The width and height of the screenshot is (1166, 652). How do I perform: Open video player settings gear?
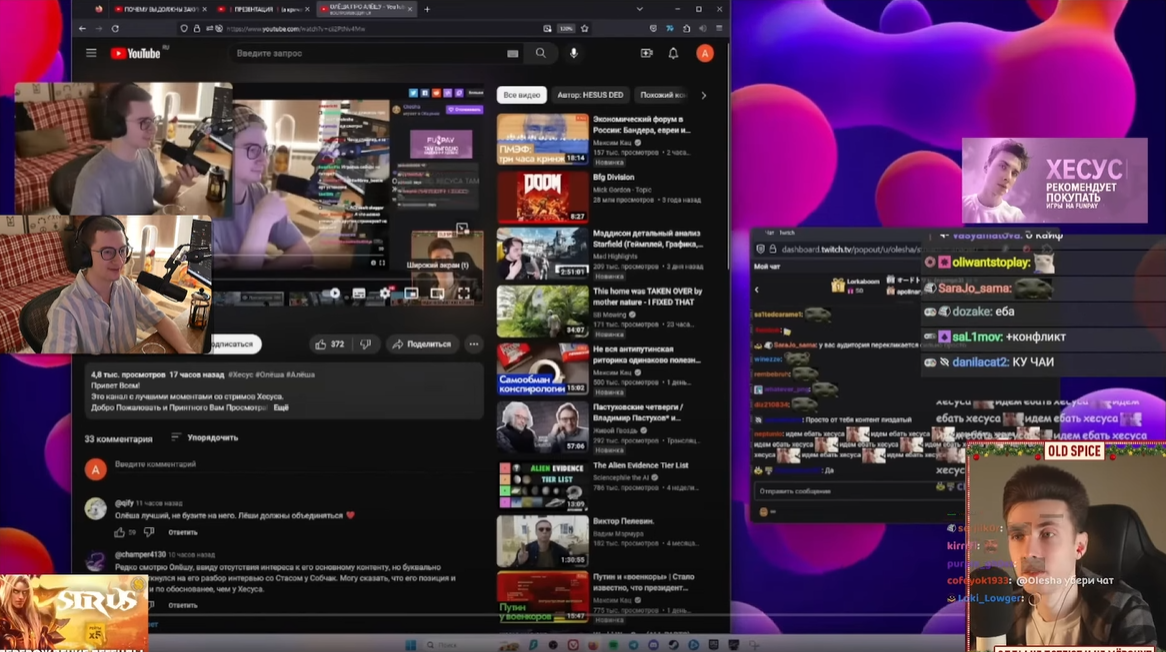point(385,293)
